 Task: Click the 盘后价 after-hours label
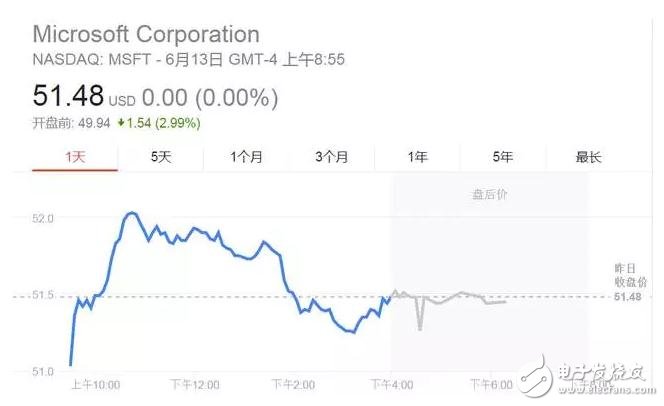pos(489,194)
